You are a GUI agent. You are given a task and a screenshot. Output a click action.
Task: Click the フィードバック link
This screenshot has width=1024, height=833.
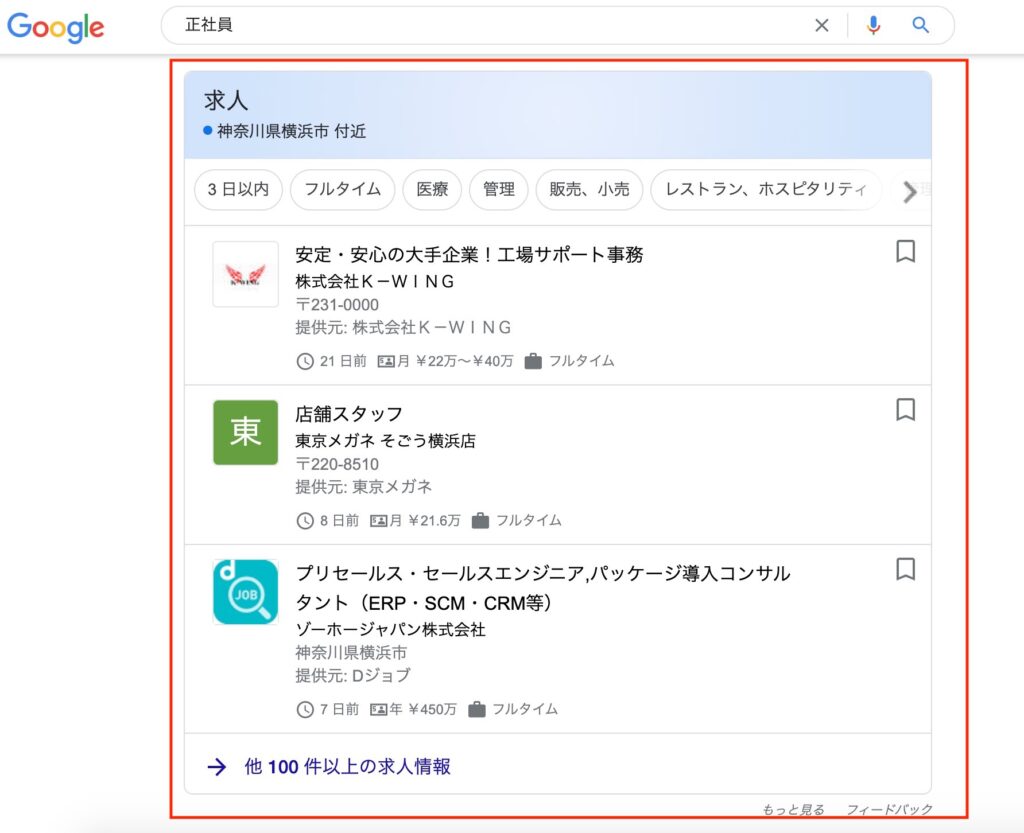pos(889,809)
